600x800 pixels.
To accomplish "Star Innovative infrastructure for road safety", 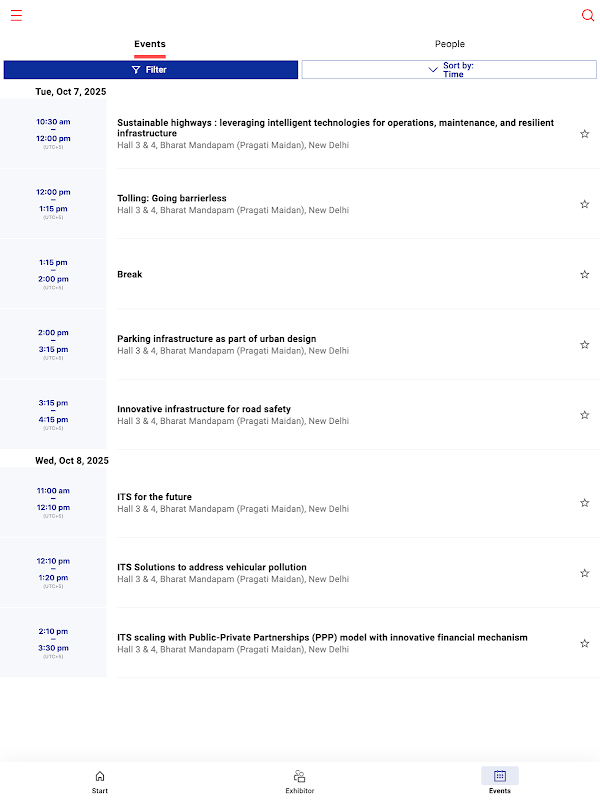I will point(585,414).
